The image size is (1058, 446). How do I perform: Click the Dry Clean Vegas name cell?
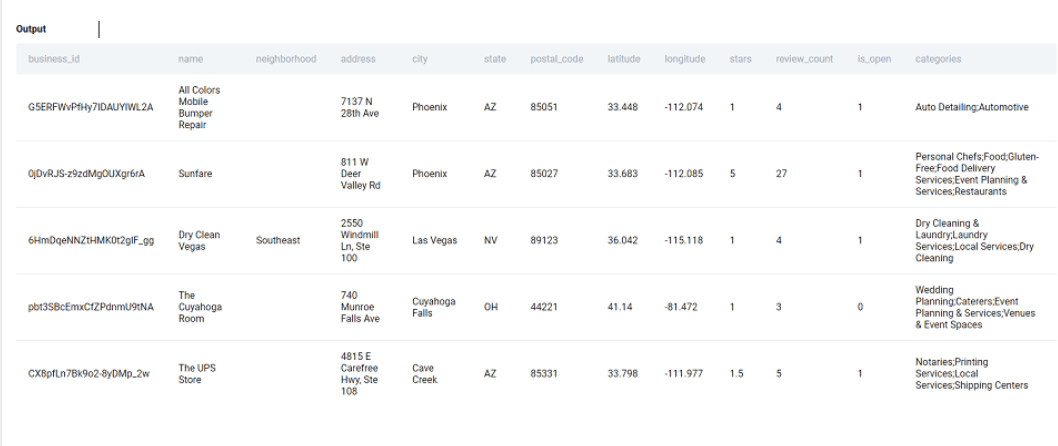point(199,241)
